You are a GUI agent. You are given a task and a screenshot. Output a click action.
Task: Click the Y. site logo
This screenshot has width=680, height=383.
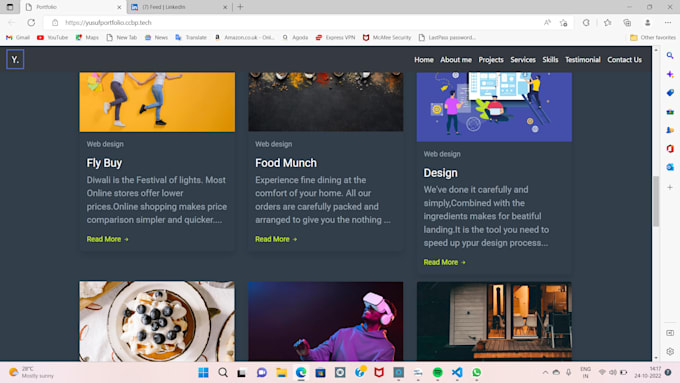[x=15, y=59]
